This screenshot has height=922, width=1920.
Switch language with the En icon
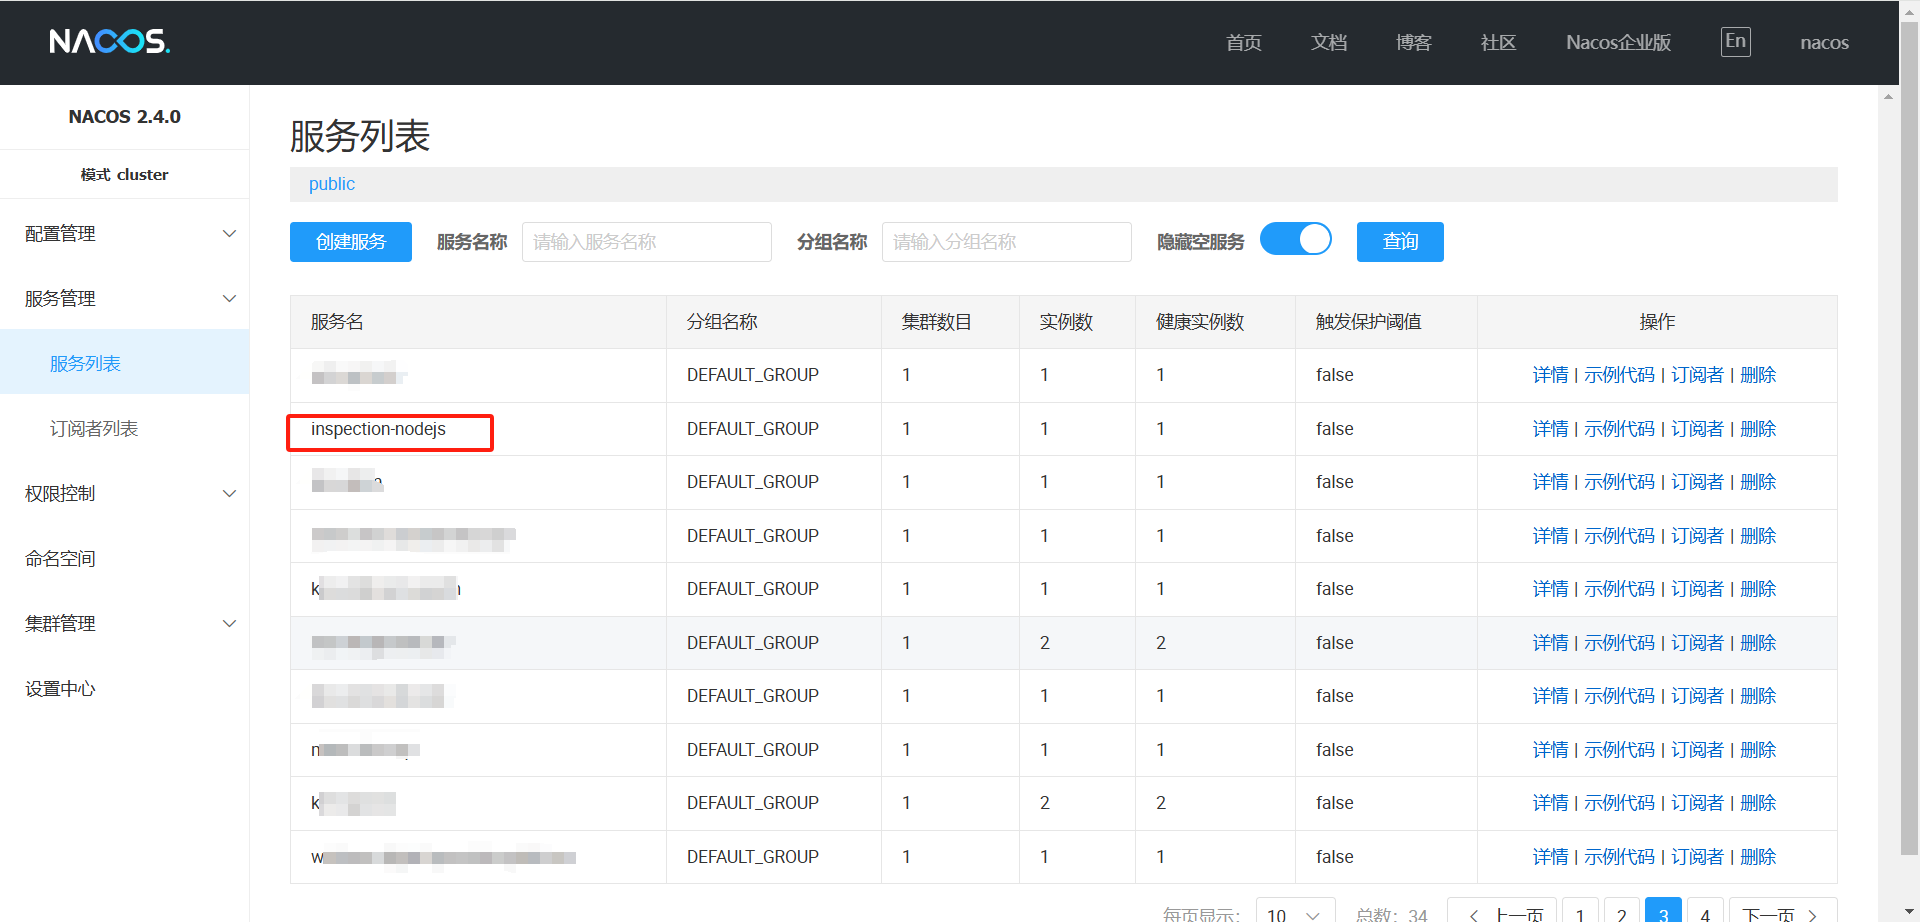point(1735,41)
